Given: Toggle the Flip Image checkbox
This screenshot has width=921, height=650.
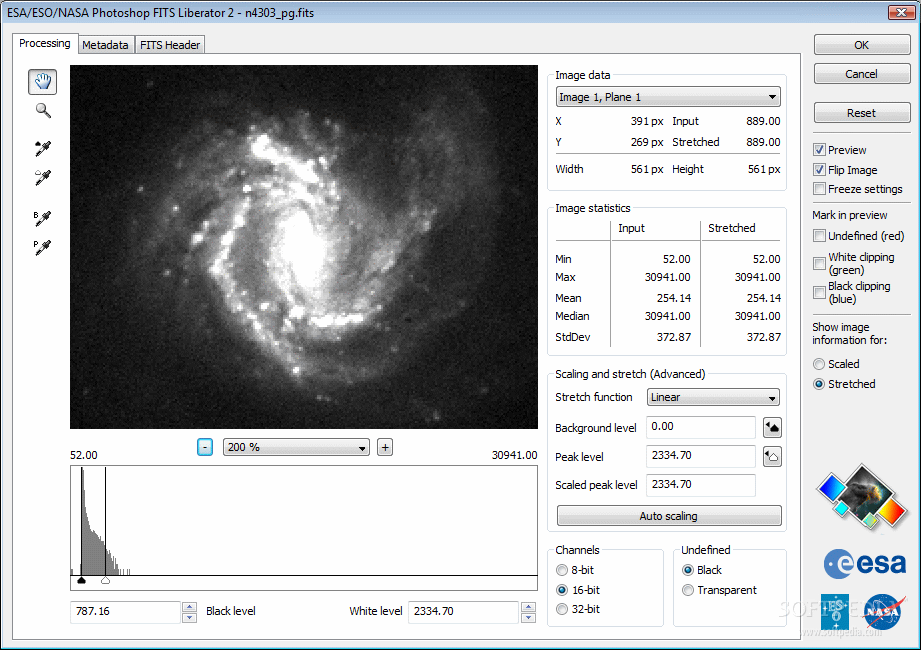Looking at the screenshot, I should click(819, 170).
